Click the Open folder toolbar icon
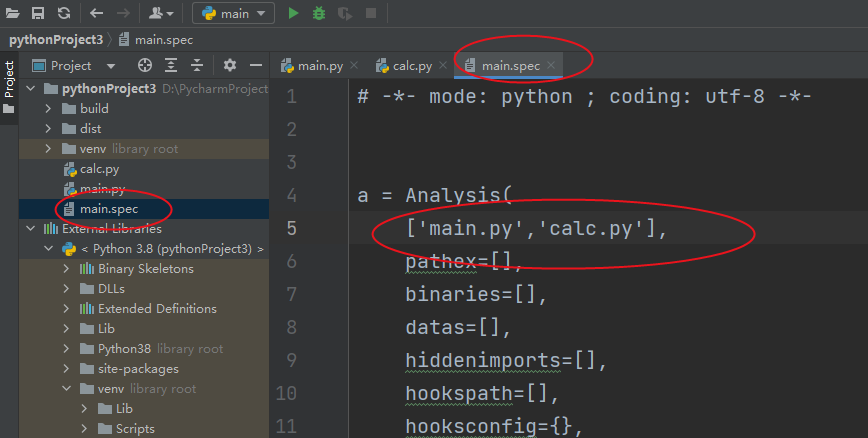 click(12, 13)
